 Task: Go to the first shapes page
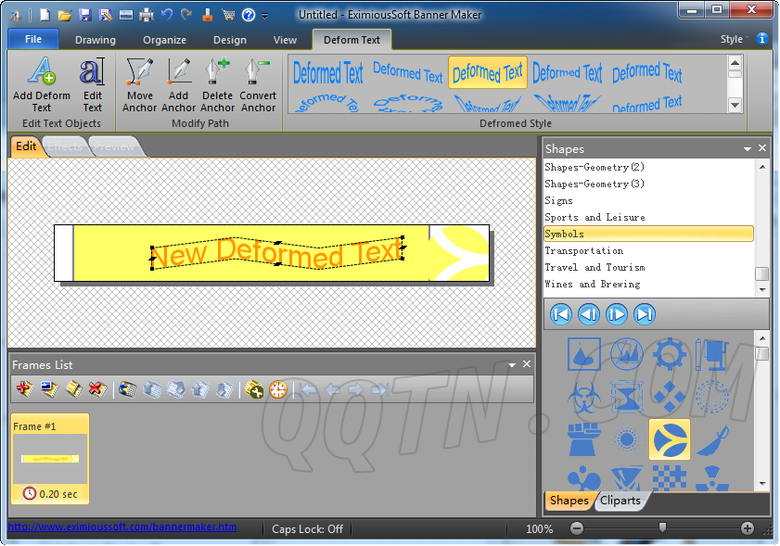(561, 314)
